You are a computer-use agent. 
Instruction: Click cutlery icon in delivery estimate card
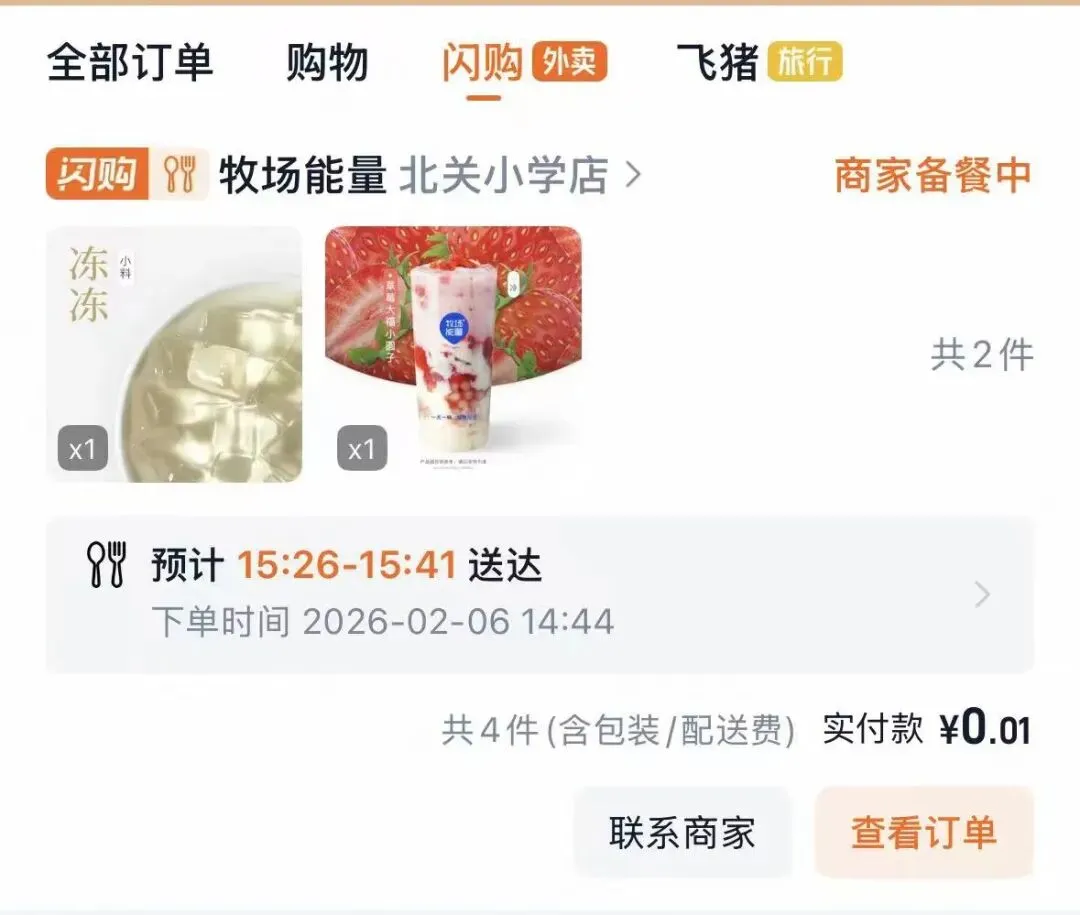107,564
